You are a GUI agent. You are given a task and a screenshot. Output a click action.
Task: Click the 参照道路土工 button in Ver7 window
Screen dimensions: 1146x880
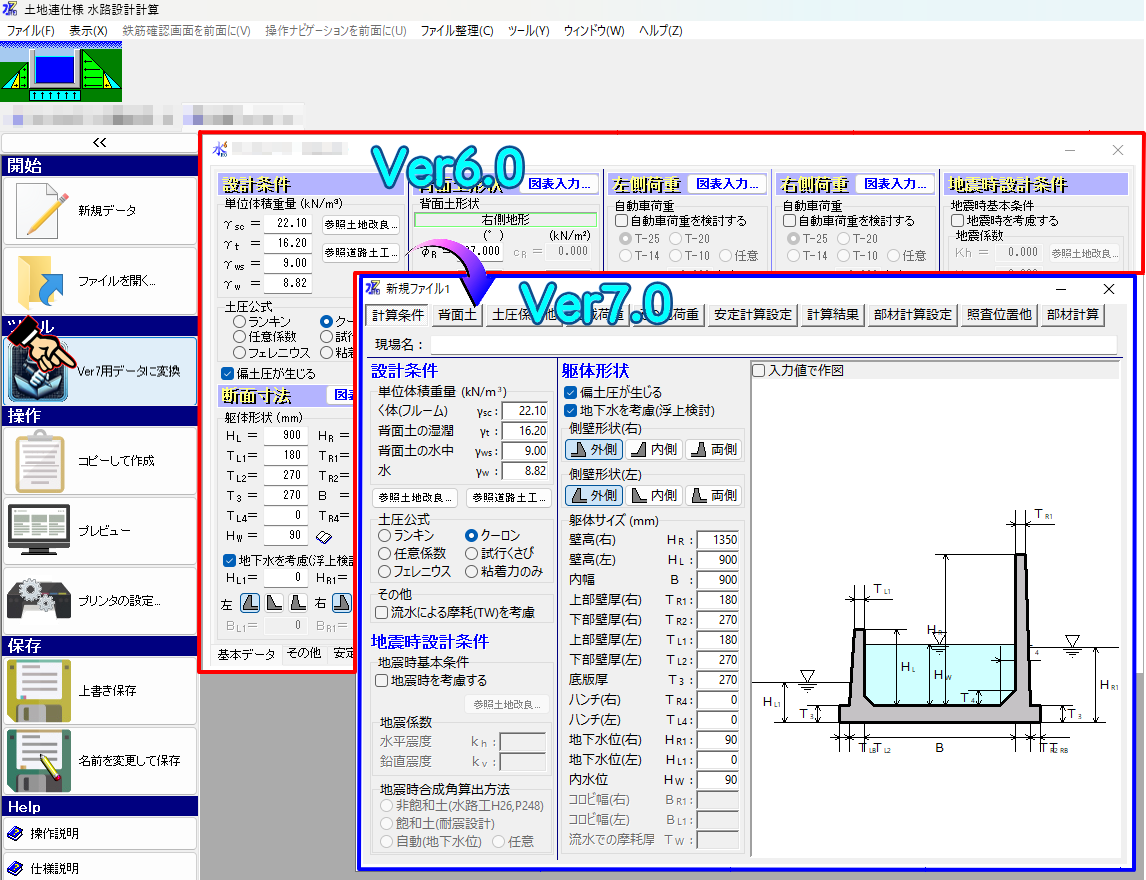coord(509,497)
